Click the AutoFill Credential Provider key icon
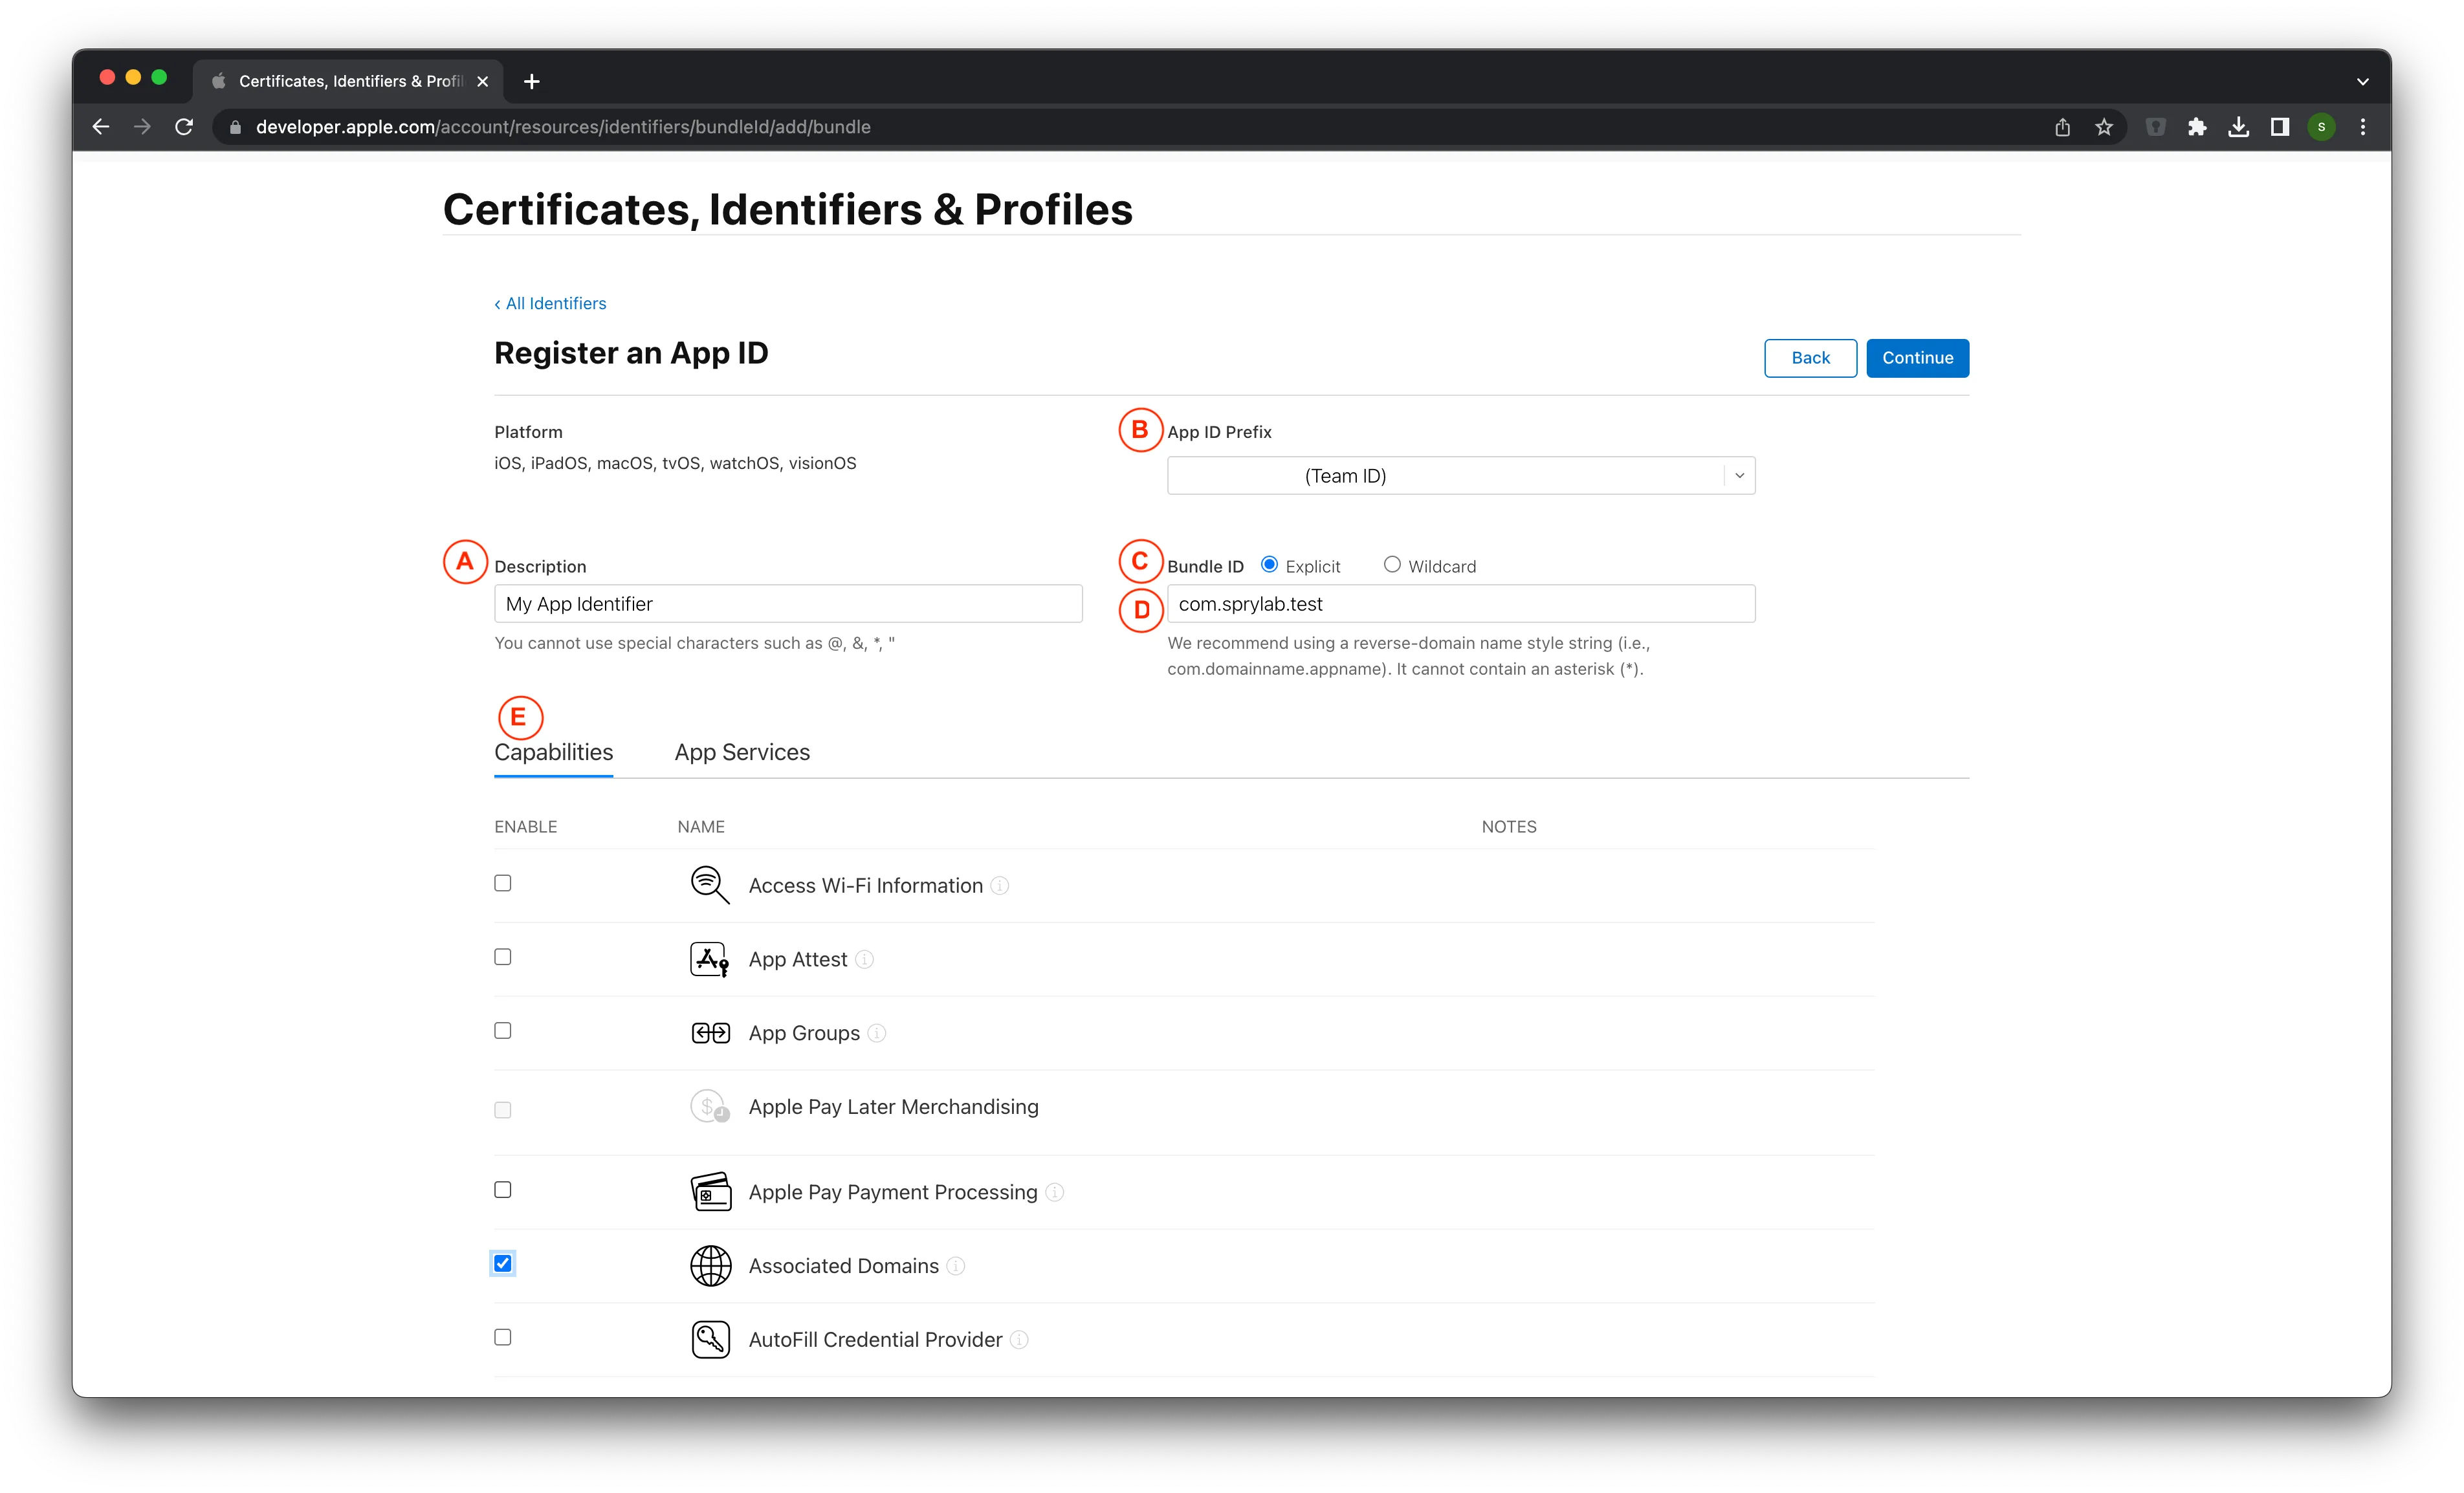This screenshot has height=1493, width=2464. point(710,1340)
